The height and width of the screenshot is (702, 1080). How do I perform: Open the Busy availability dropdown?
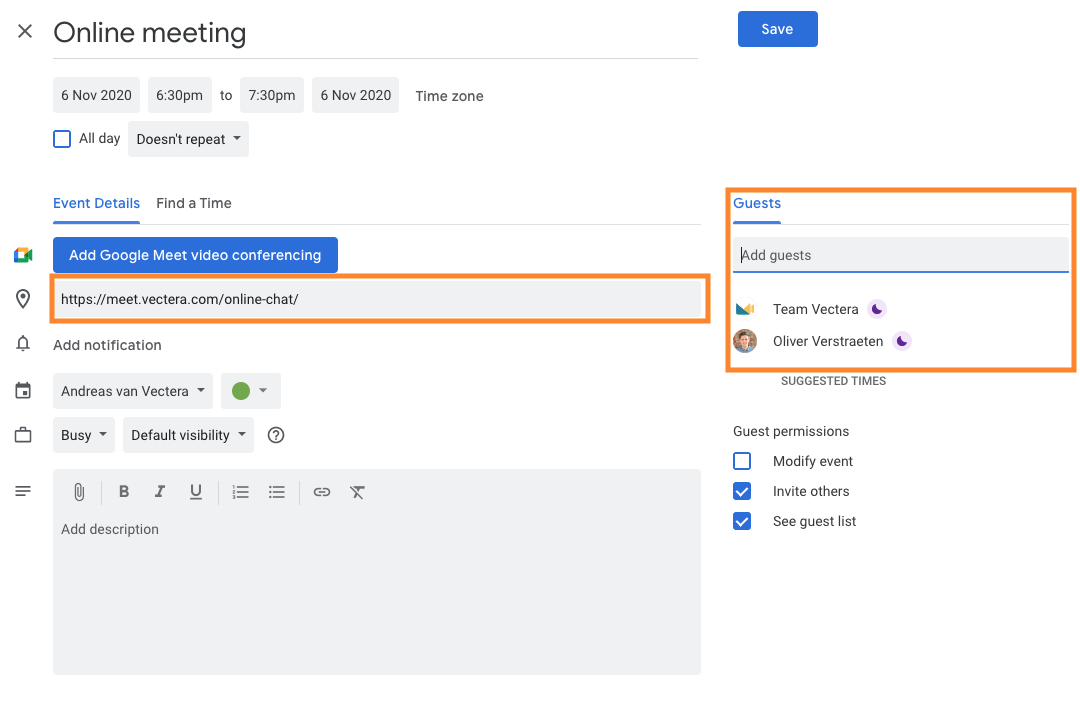click(x=84, y=435)
